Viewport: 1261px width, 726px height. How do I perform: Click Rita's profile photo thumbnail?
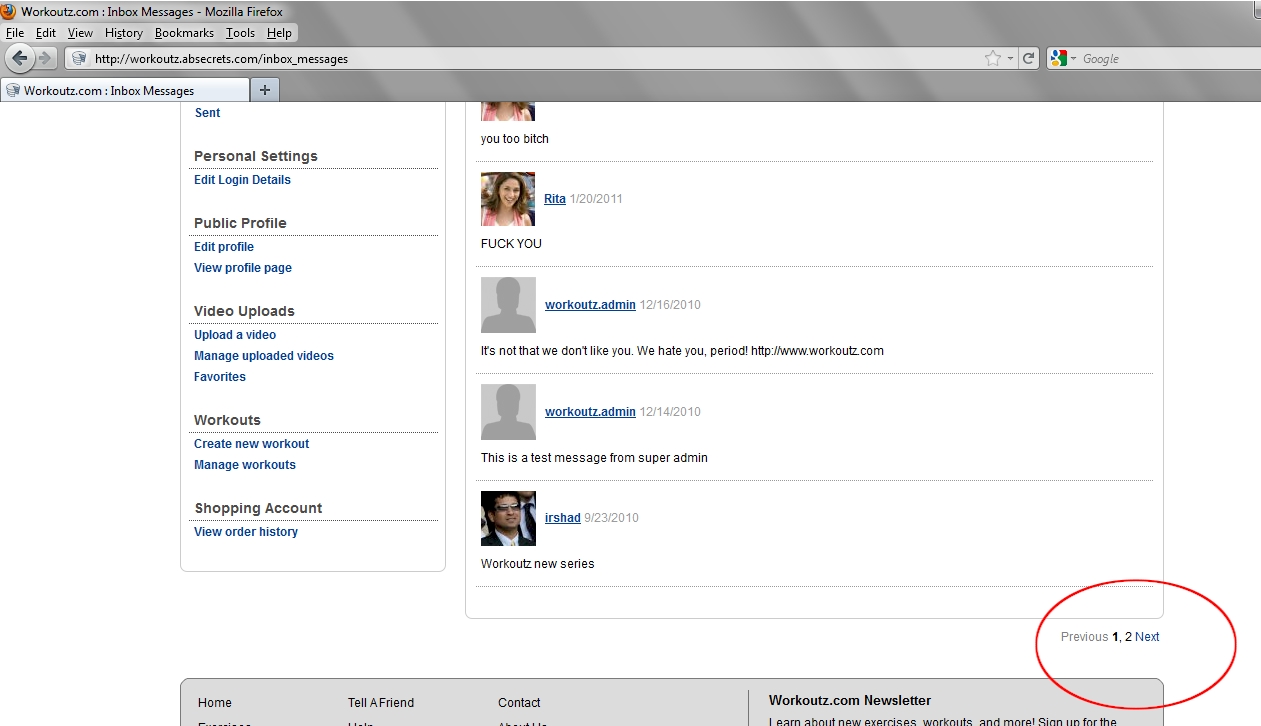click(508, 199)
